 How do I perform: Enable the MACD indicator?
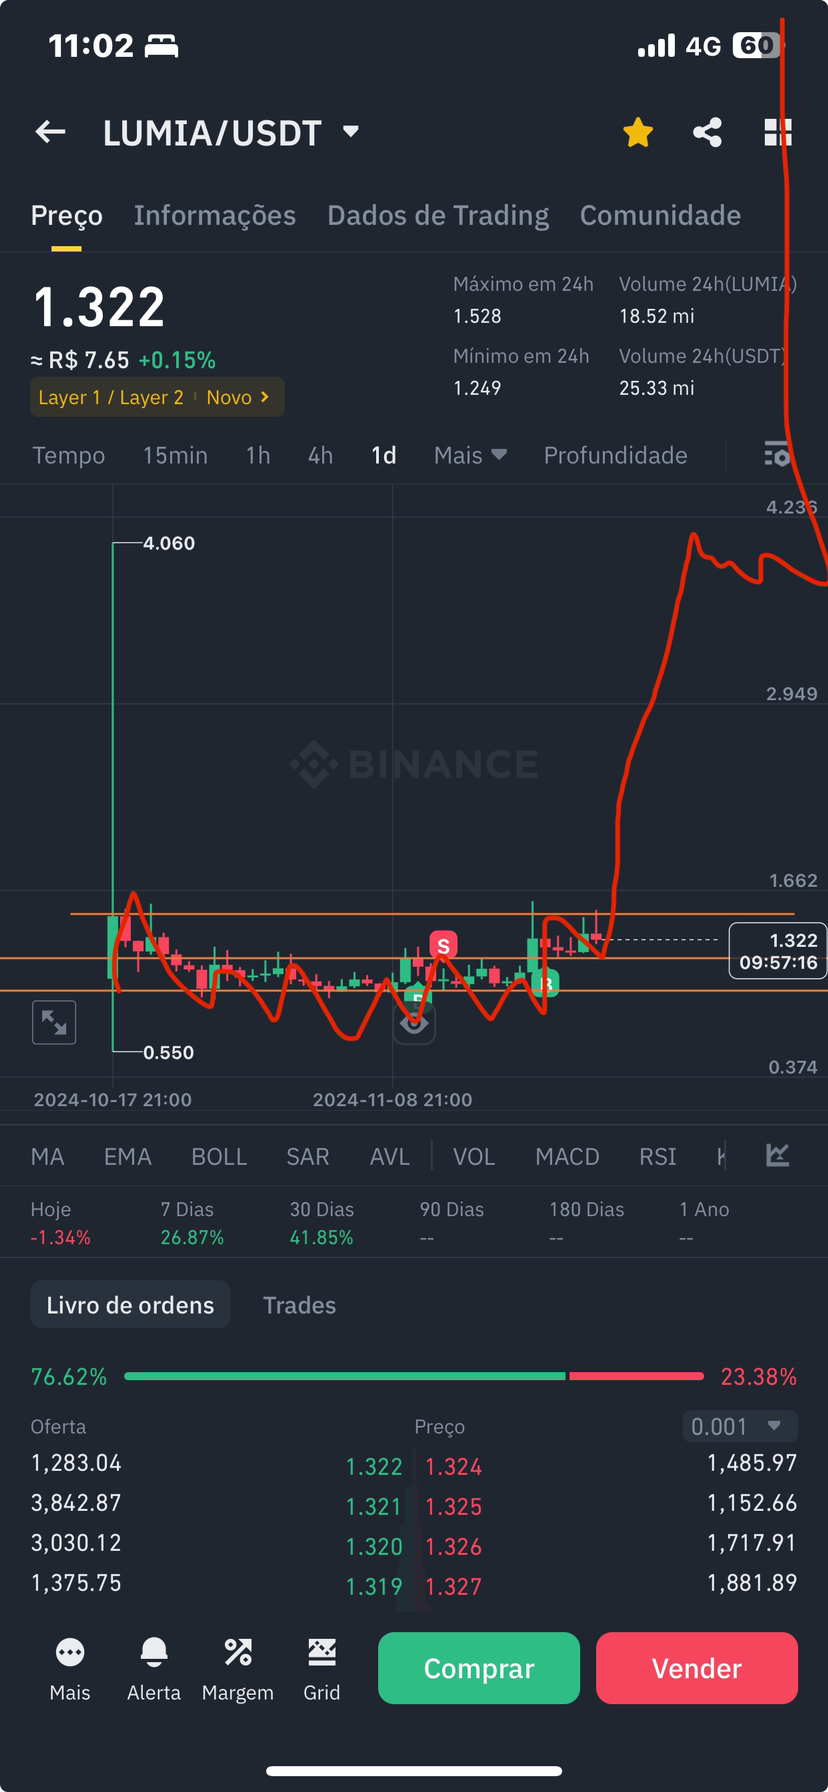click(567, 1156)
